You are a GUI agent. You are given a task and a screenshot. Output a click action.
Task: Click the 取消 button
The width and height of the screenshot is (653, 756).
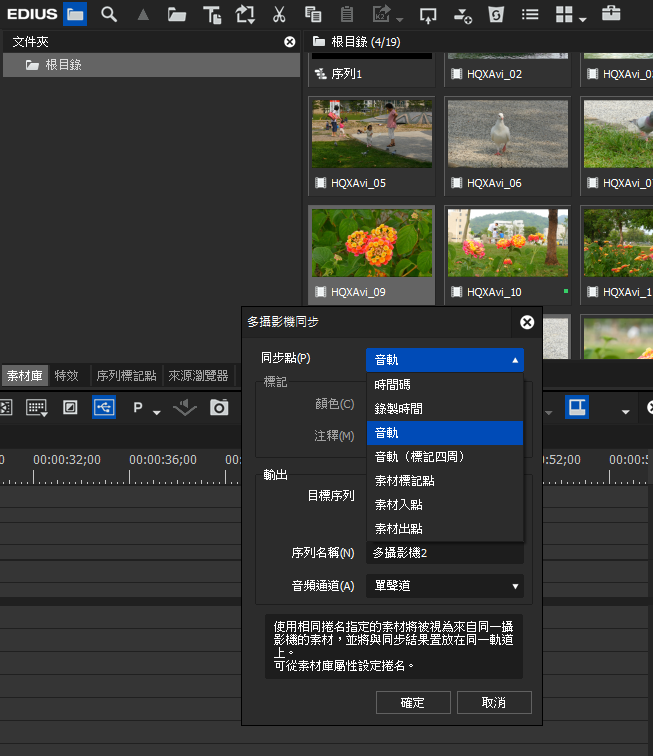[494, 702]
